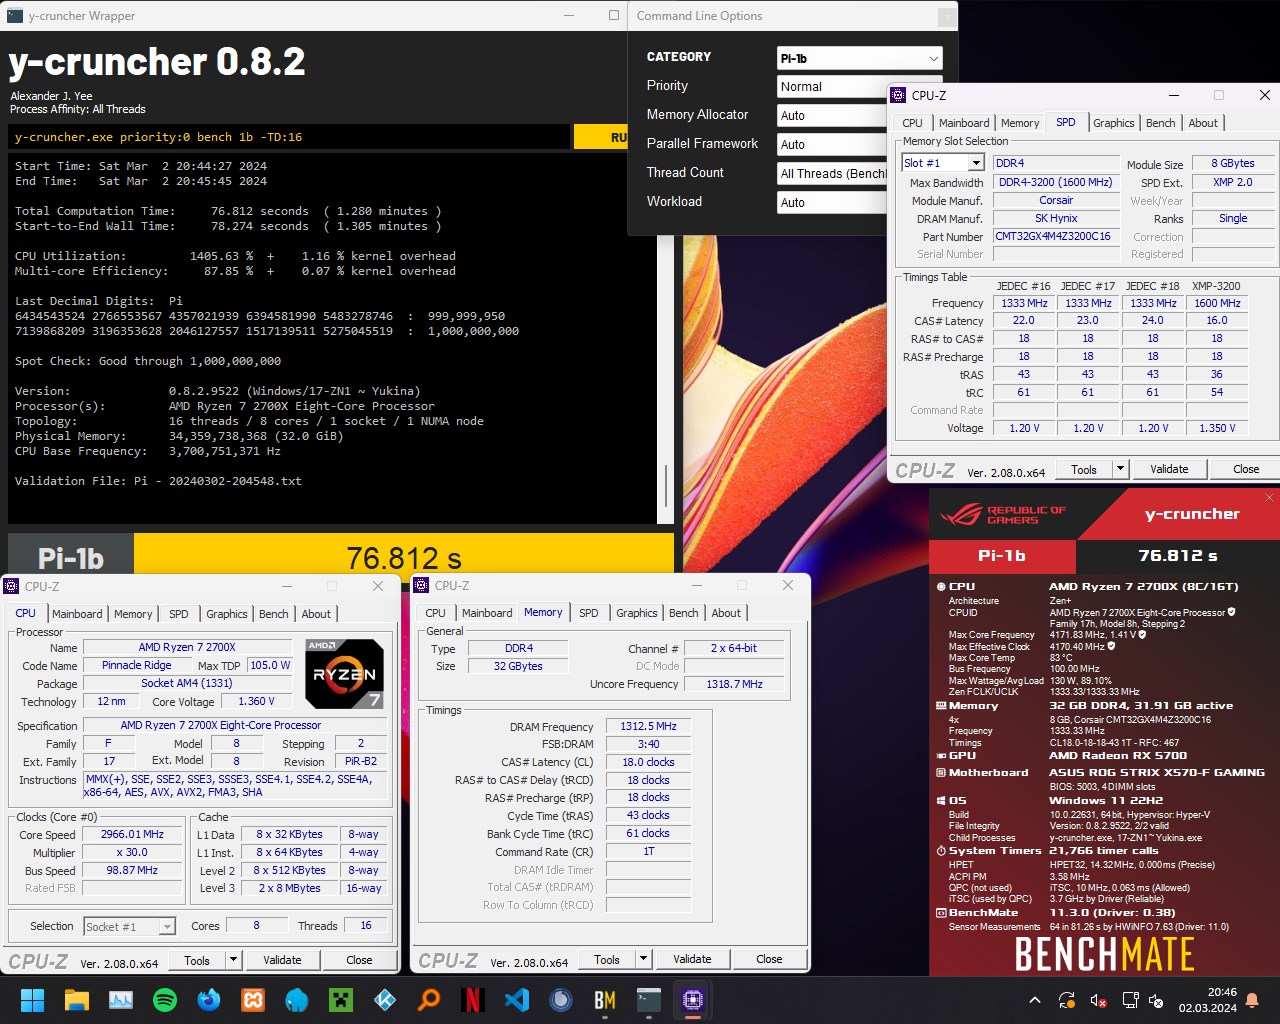Click Tools button in CPU-Z Memory window
The height and width of the screenshot is (1024, 1280).
pyautogui.click(x=607, y=959)
